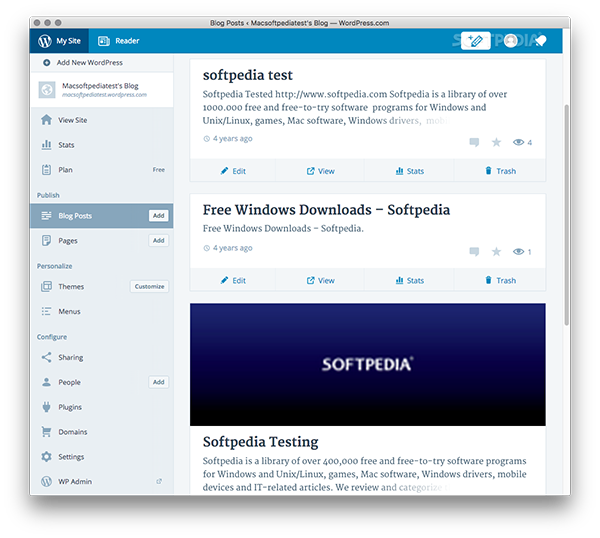Switch to the Reader tab
This screenshot has width=600, height=538.
tap(118, 41)
